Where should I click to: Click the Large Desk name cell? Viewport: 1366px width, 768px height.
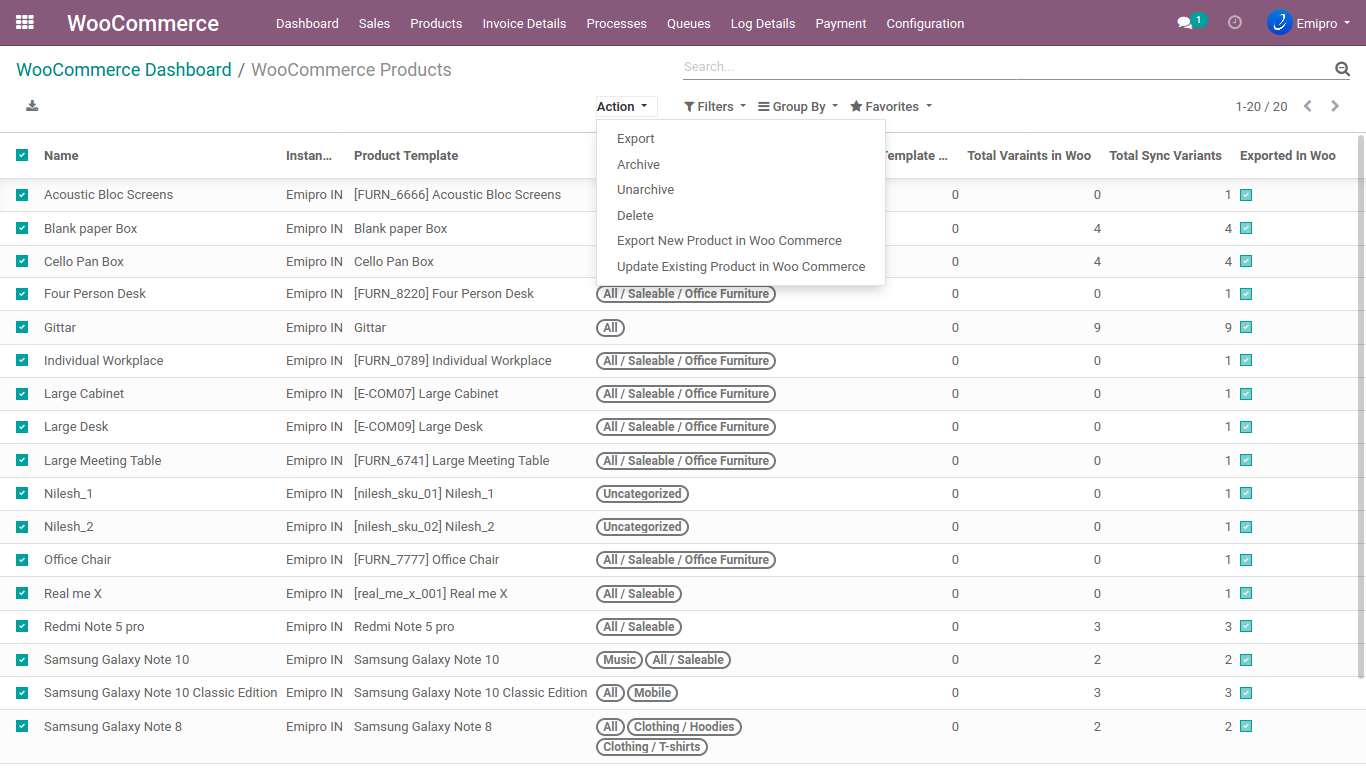(x=76, y=427)
